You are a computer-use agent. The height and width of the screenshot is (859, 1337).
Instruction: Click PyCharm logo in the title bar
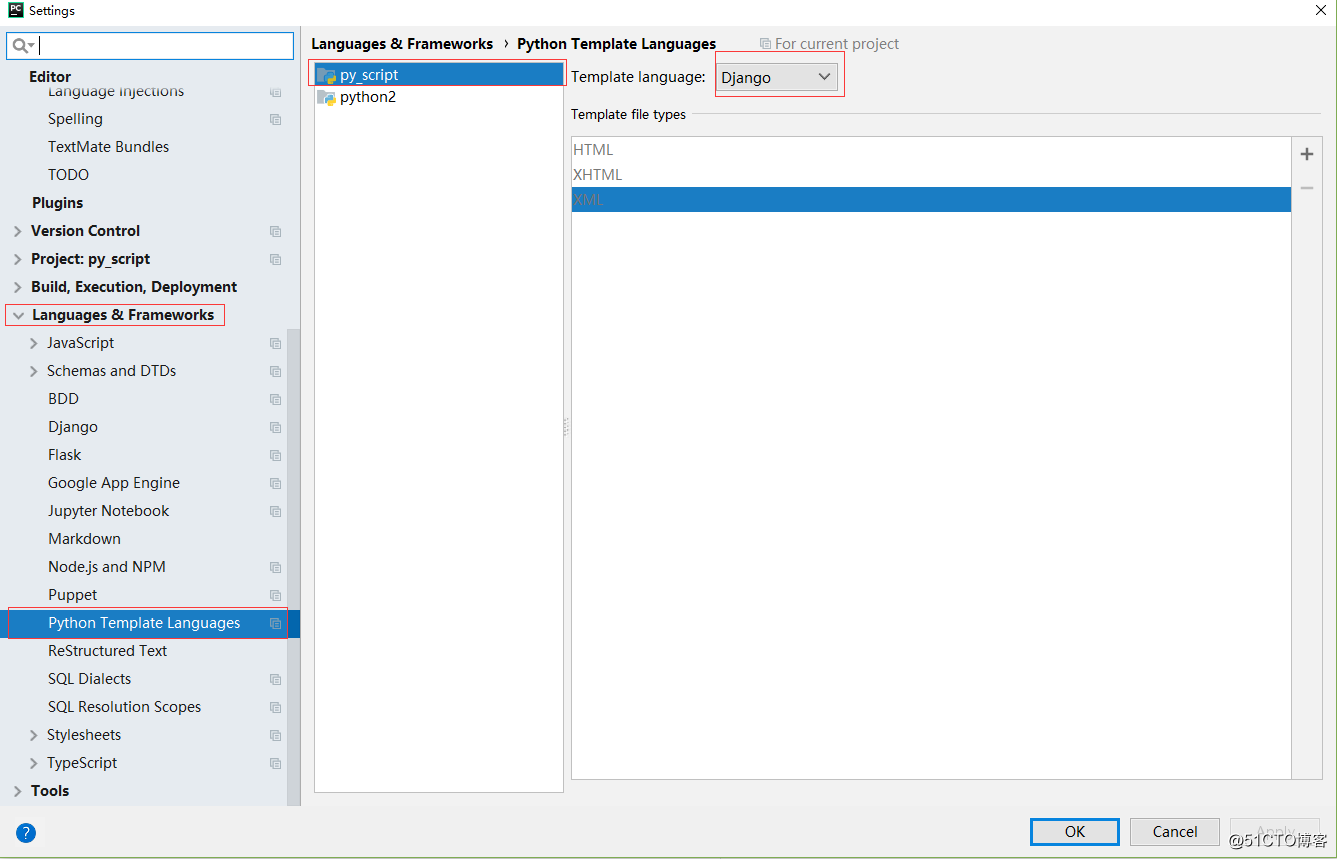(15, 10)
